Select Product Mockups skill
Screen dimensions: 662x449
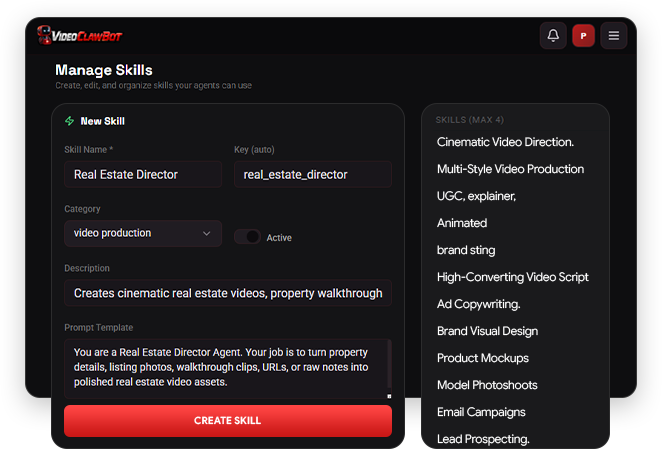point(483,358)
